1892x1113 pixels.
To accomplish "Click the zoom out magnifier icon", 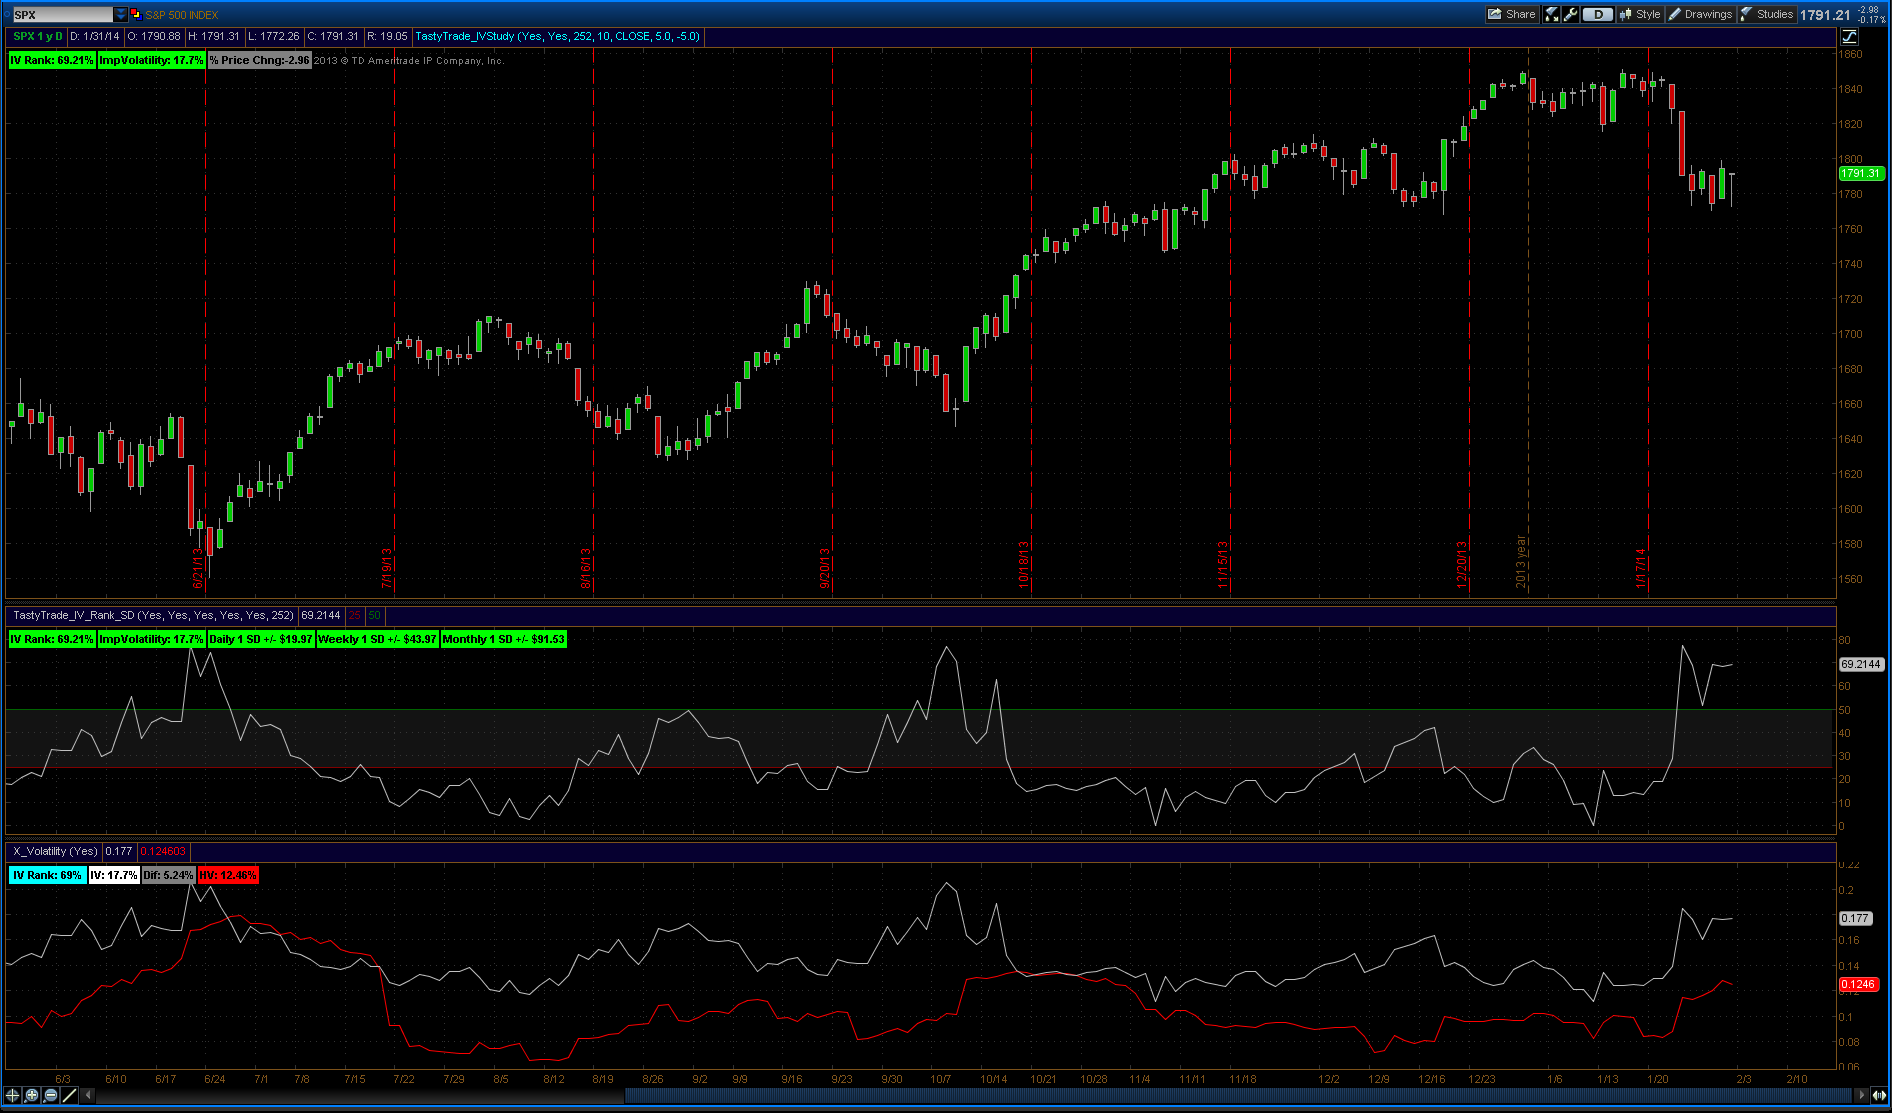I will pyautogui.click(x=51, y=1095).
